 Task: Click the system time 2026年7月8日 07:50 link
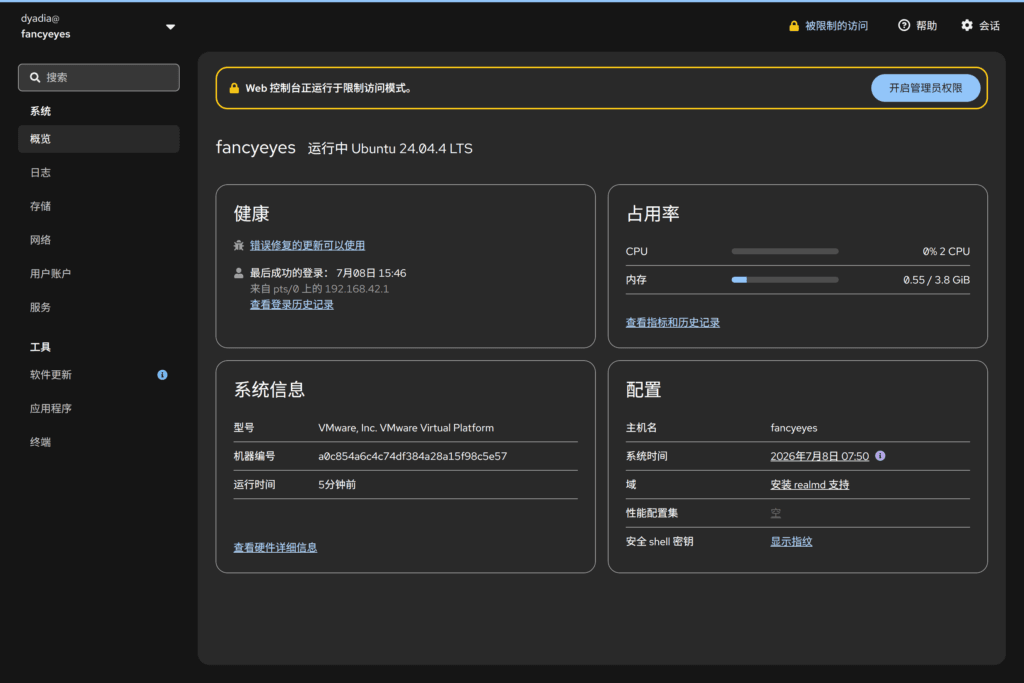coord(820,456)
